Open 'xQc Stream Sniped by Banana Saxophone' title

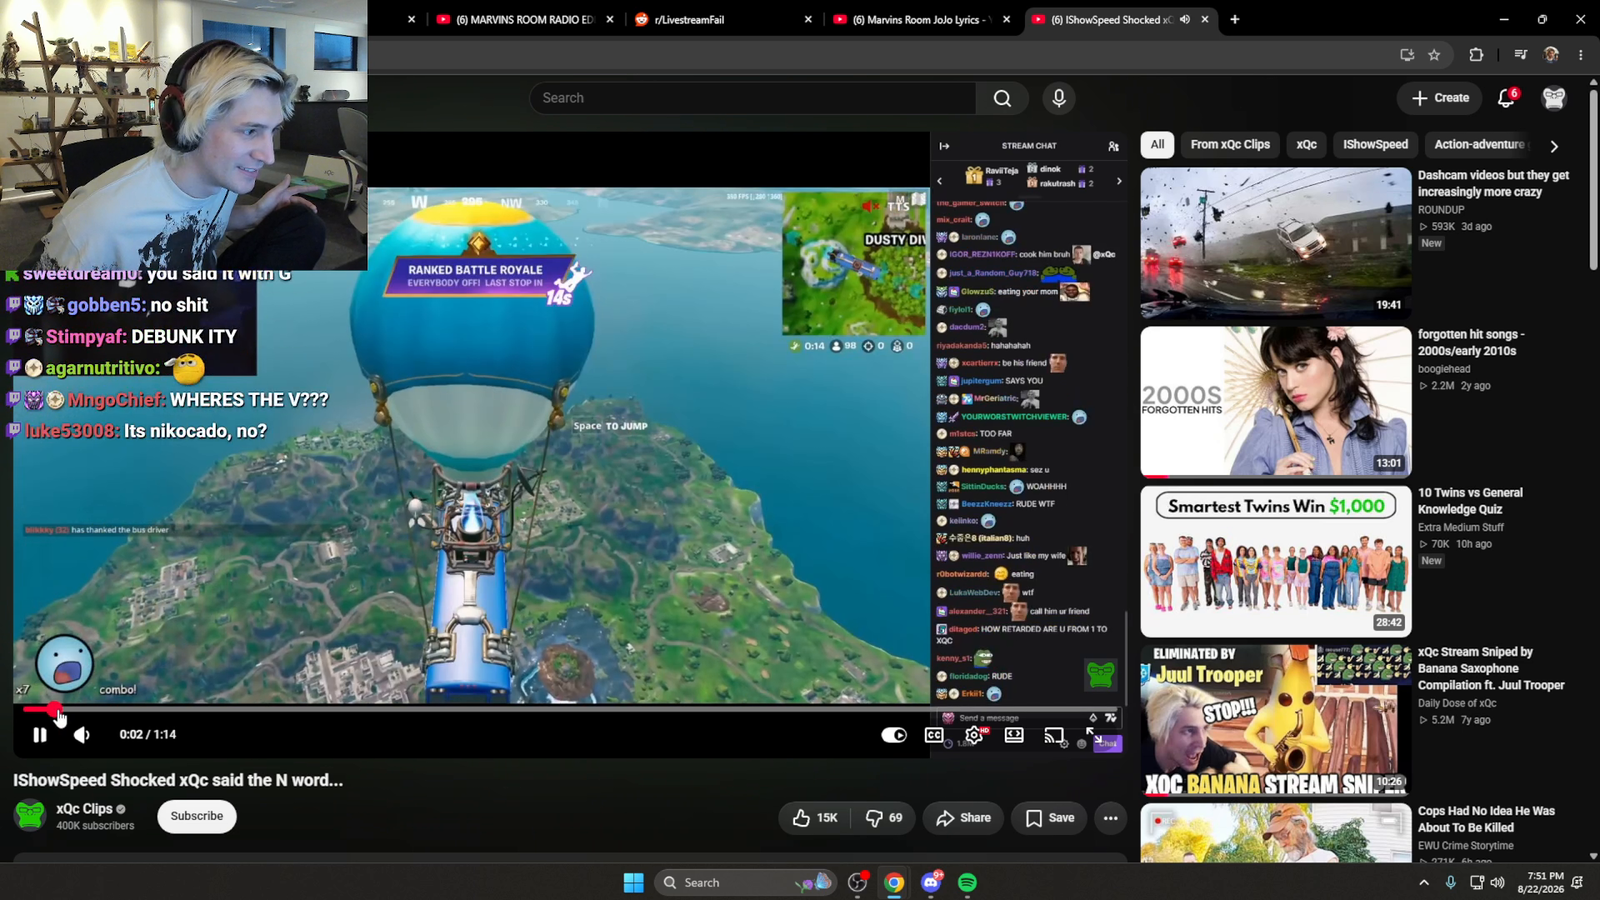[x=1491, y=668]
